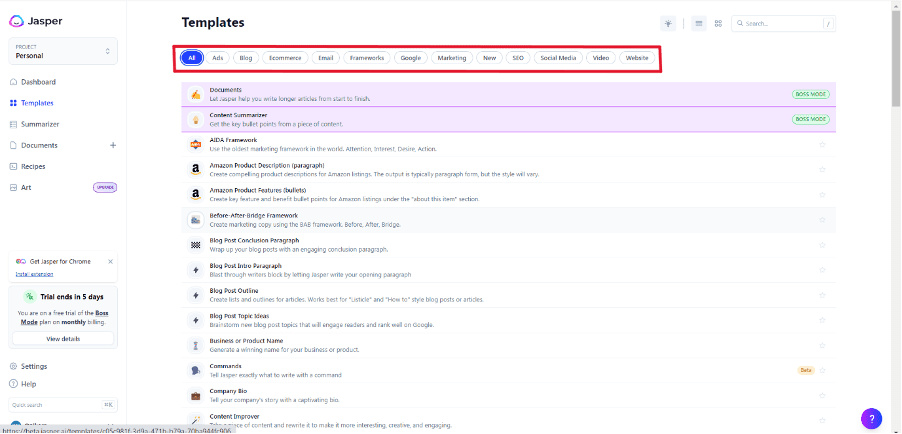902x434 pixels.
Task: Filter templates by Frameworks
Action: [367, 58]
